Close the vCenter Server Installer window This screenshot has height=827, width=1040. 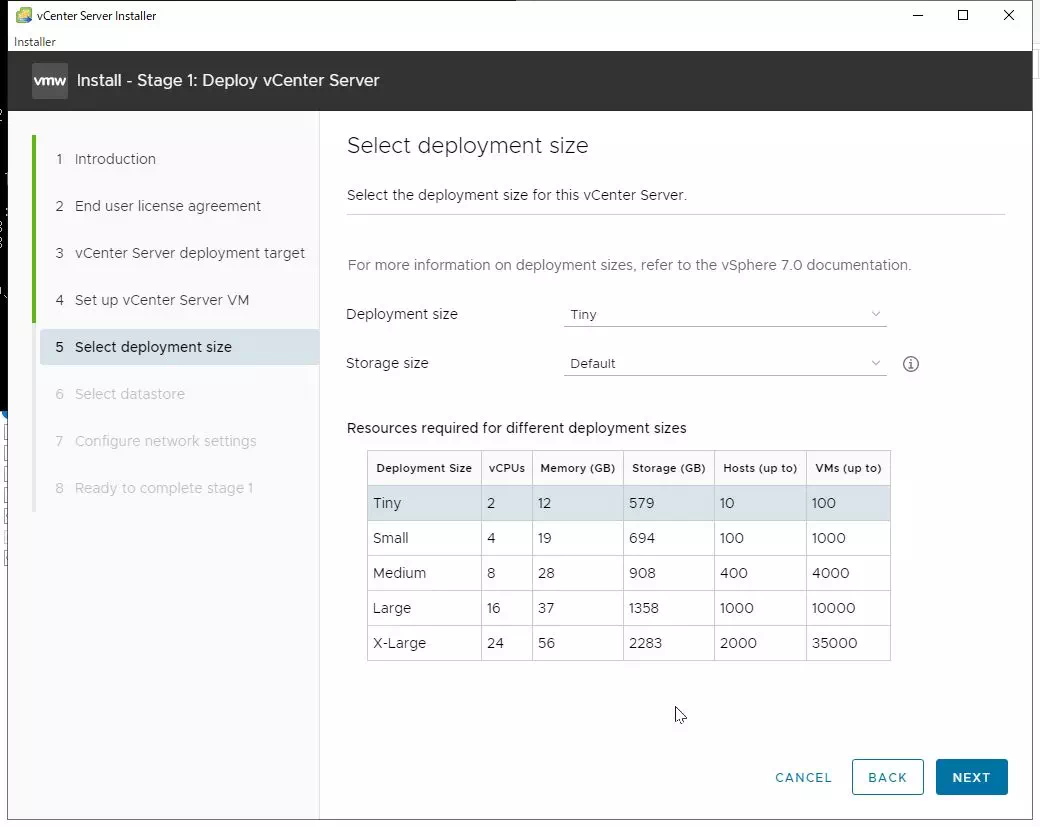(1009, 15)
